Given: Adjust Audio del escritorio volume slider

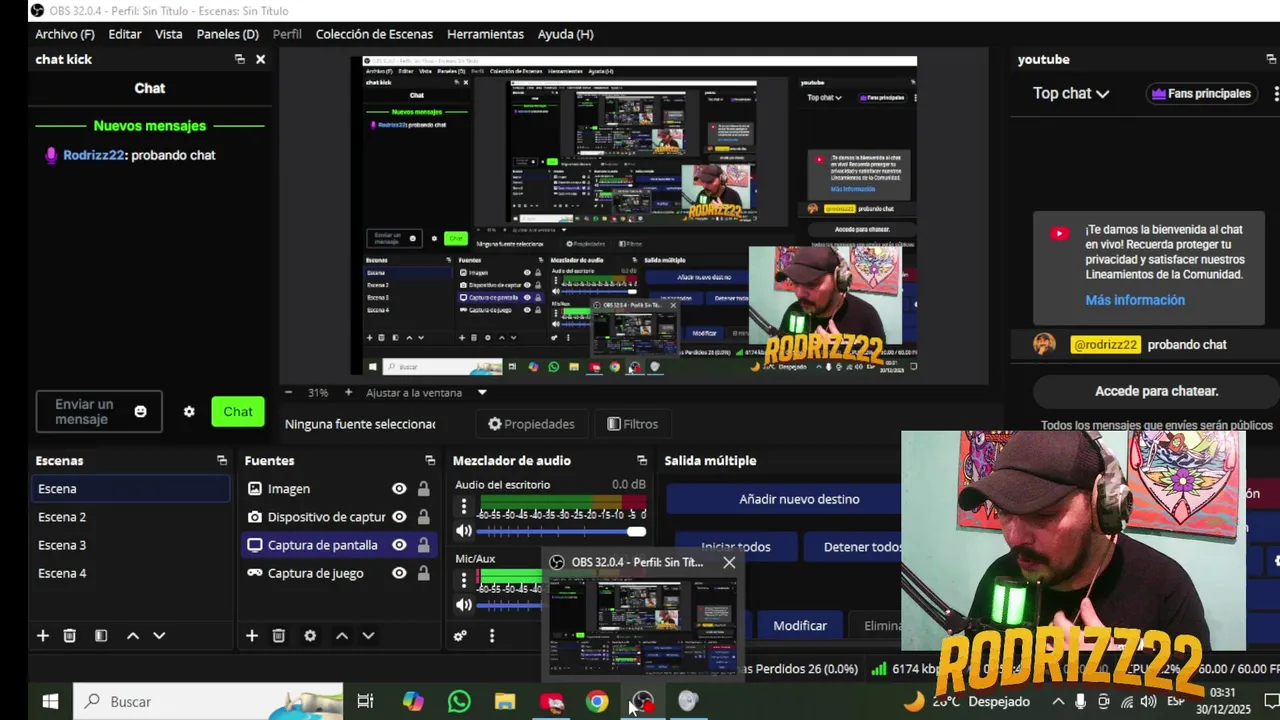Looking at the screenshot, I should [562, 531].
